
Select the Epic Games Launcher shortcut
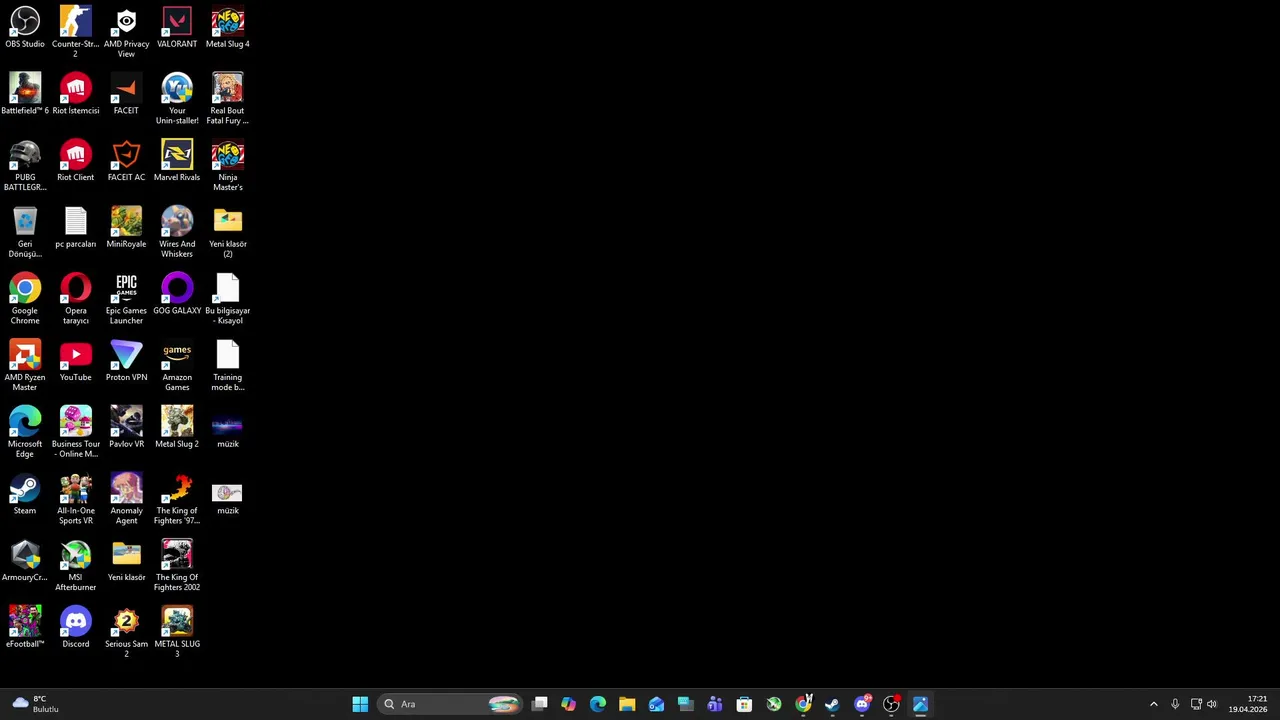click(126, 299)
